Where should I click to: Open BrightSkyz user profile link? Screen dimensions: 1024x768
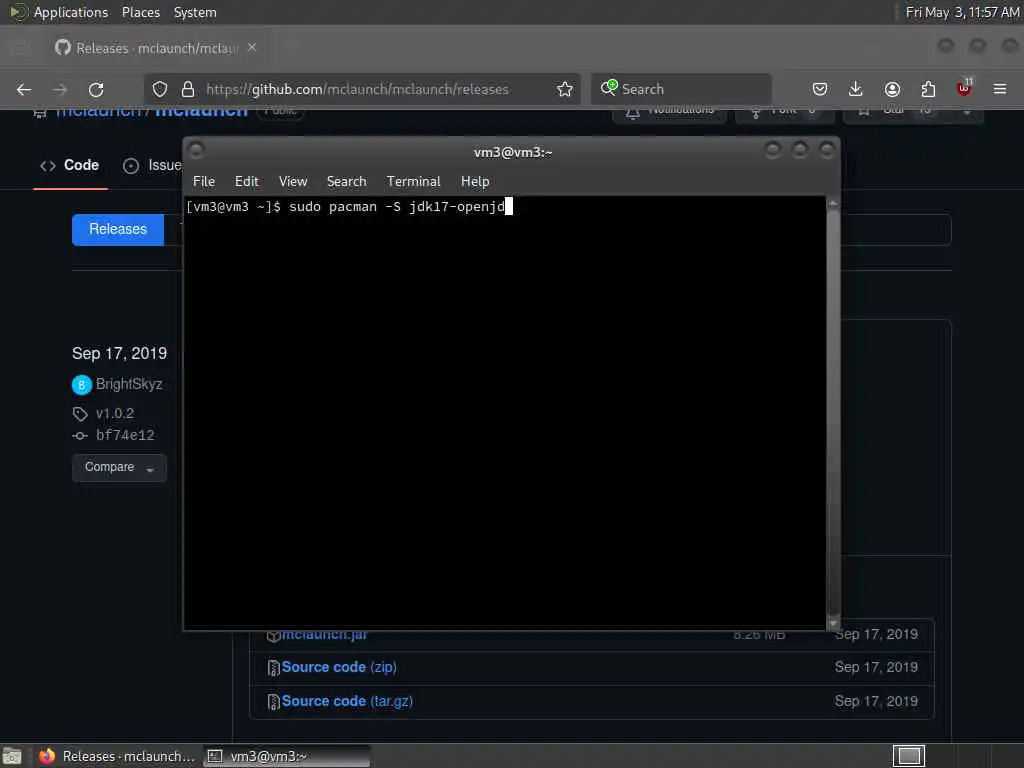pyautogui.click(x=129, y=384)
